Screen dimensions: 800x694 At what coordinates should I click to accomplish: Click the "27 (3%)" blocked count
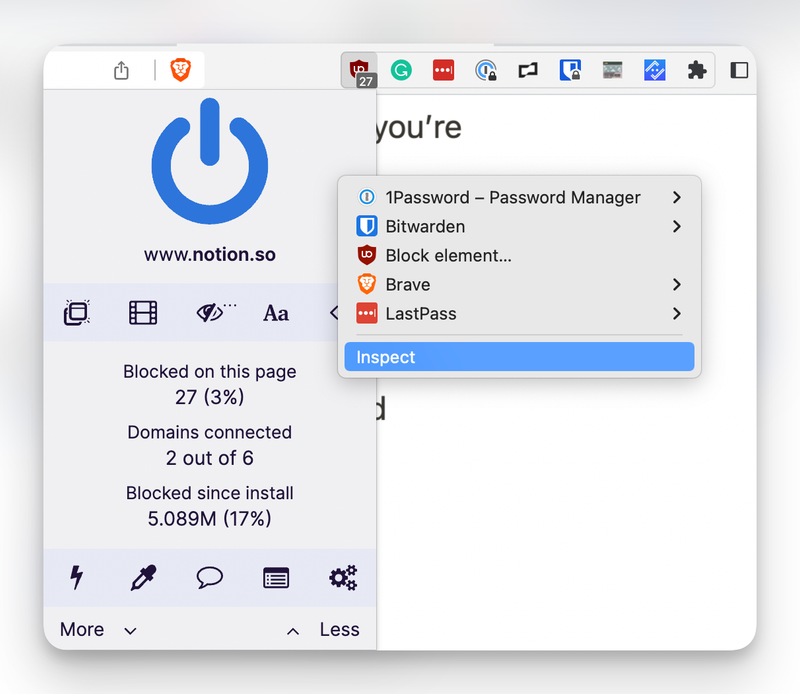pyautogui.click(x=210, y=397)
